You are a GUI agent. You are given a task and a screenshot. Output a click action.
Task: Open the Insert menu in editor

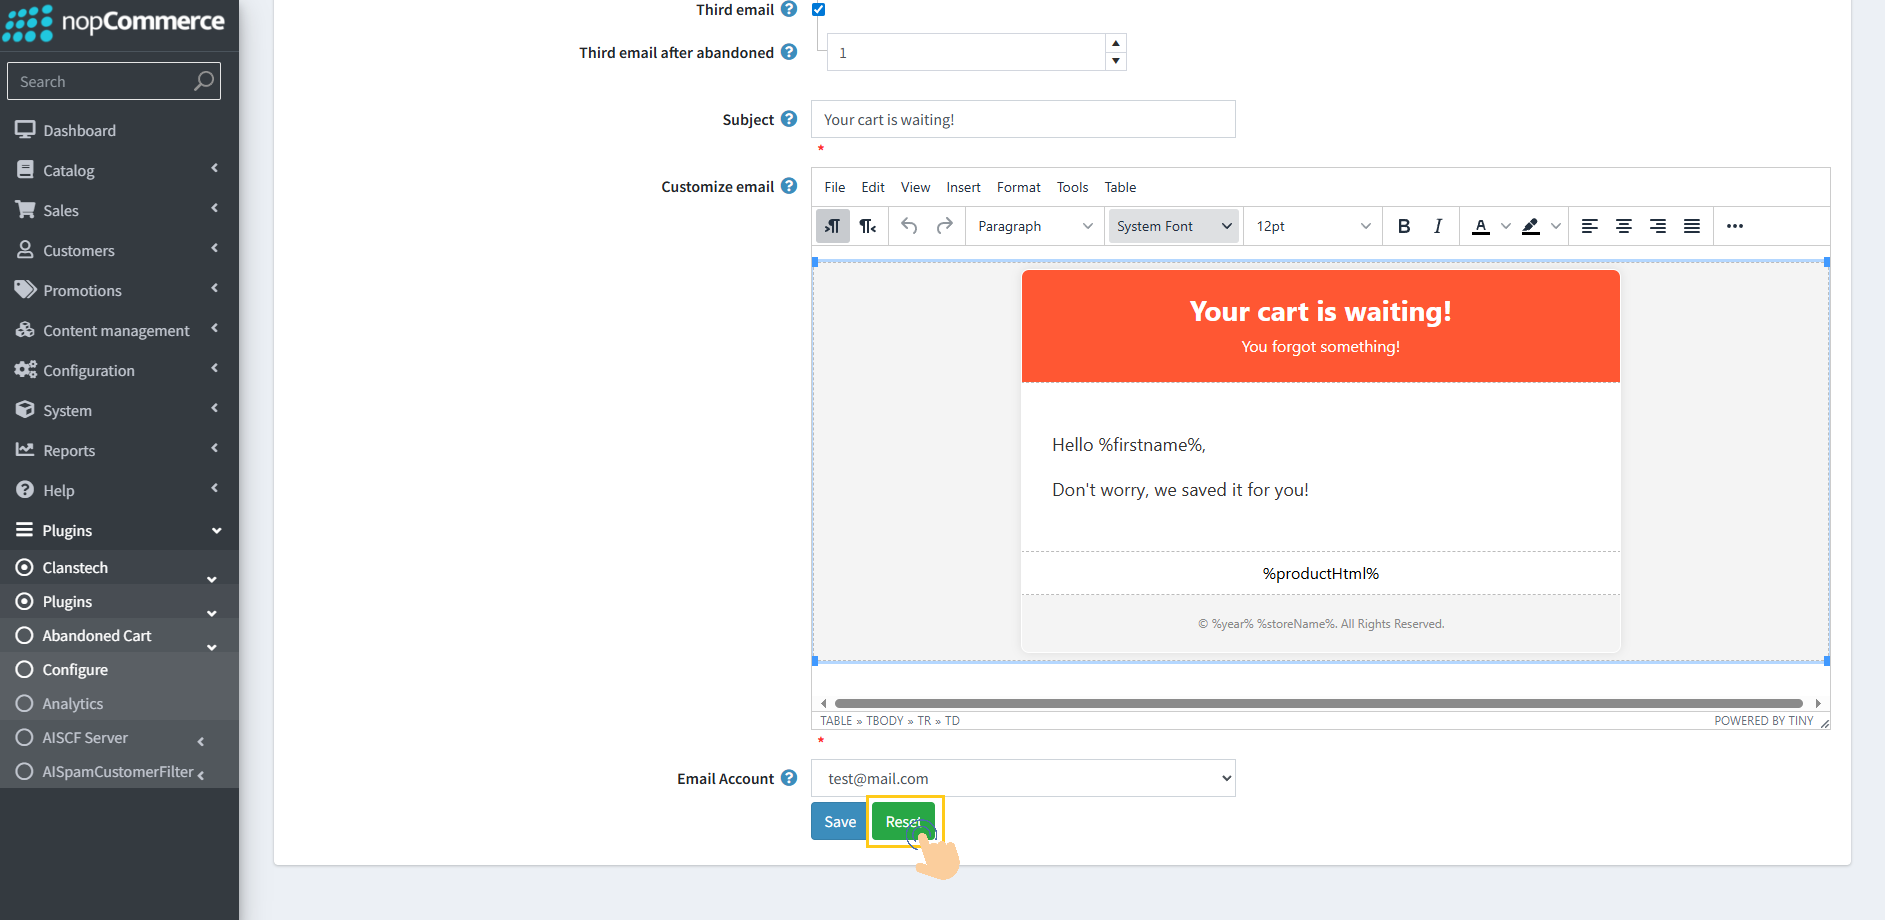[x=963, y=187]
